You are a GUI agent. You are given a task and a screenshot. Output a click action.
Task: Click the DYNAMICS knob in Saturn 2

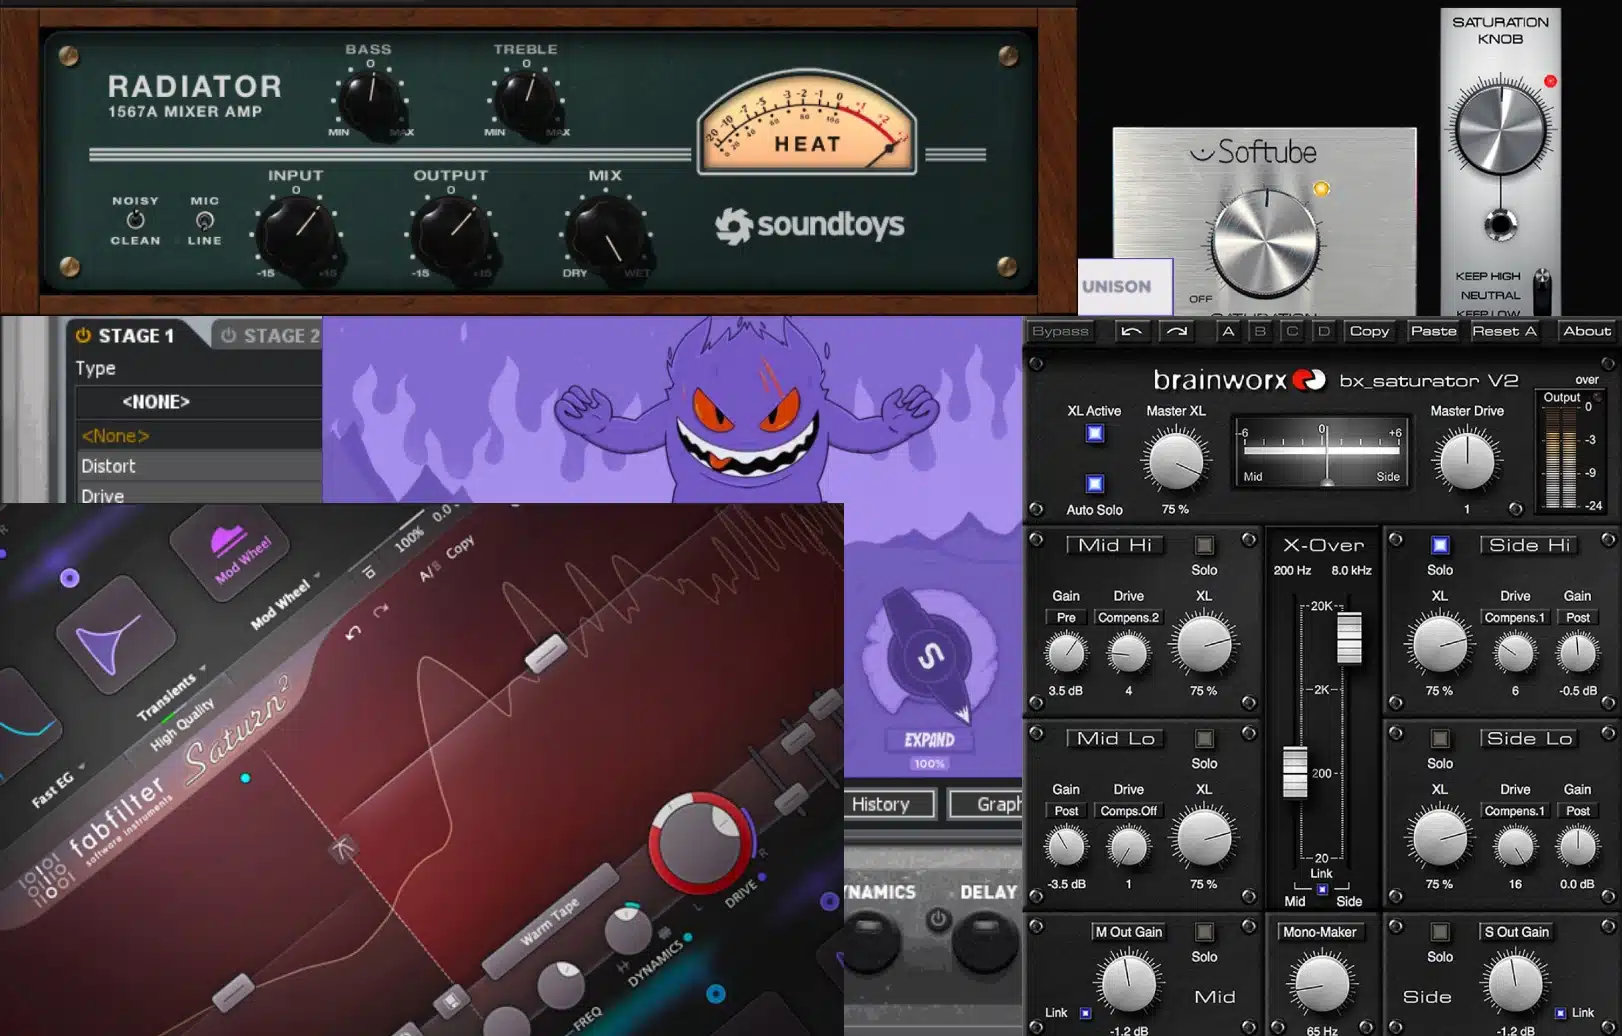click(628, 929)
